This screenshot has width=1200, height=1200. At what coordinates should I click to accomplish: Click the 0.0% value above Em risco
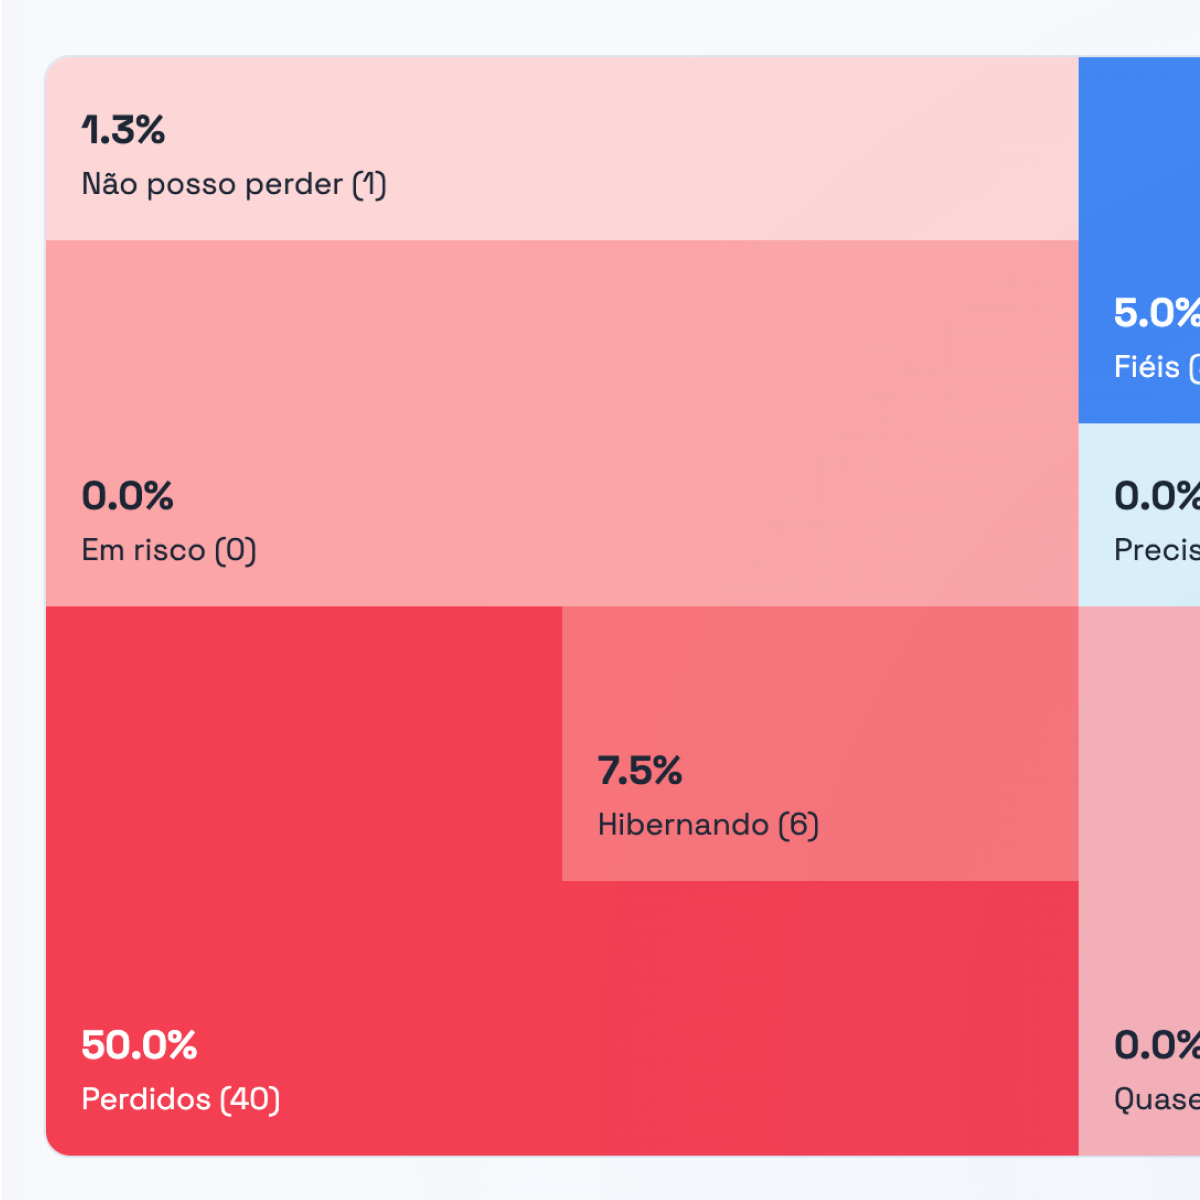(x=127, y=496)
